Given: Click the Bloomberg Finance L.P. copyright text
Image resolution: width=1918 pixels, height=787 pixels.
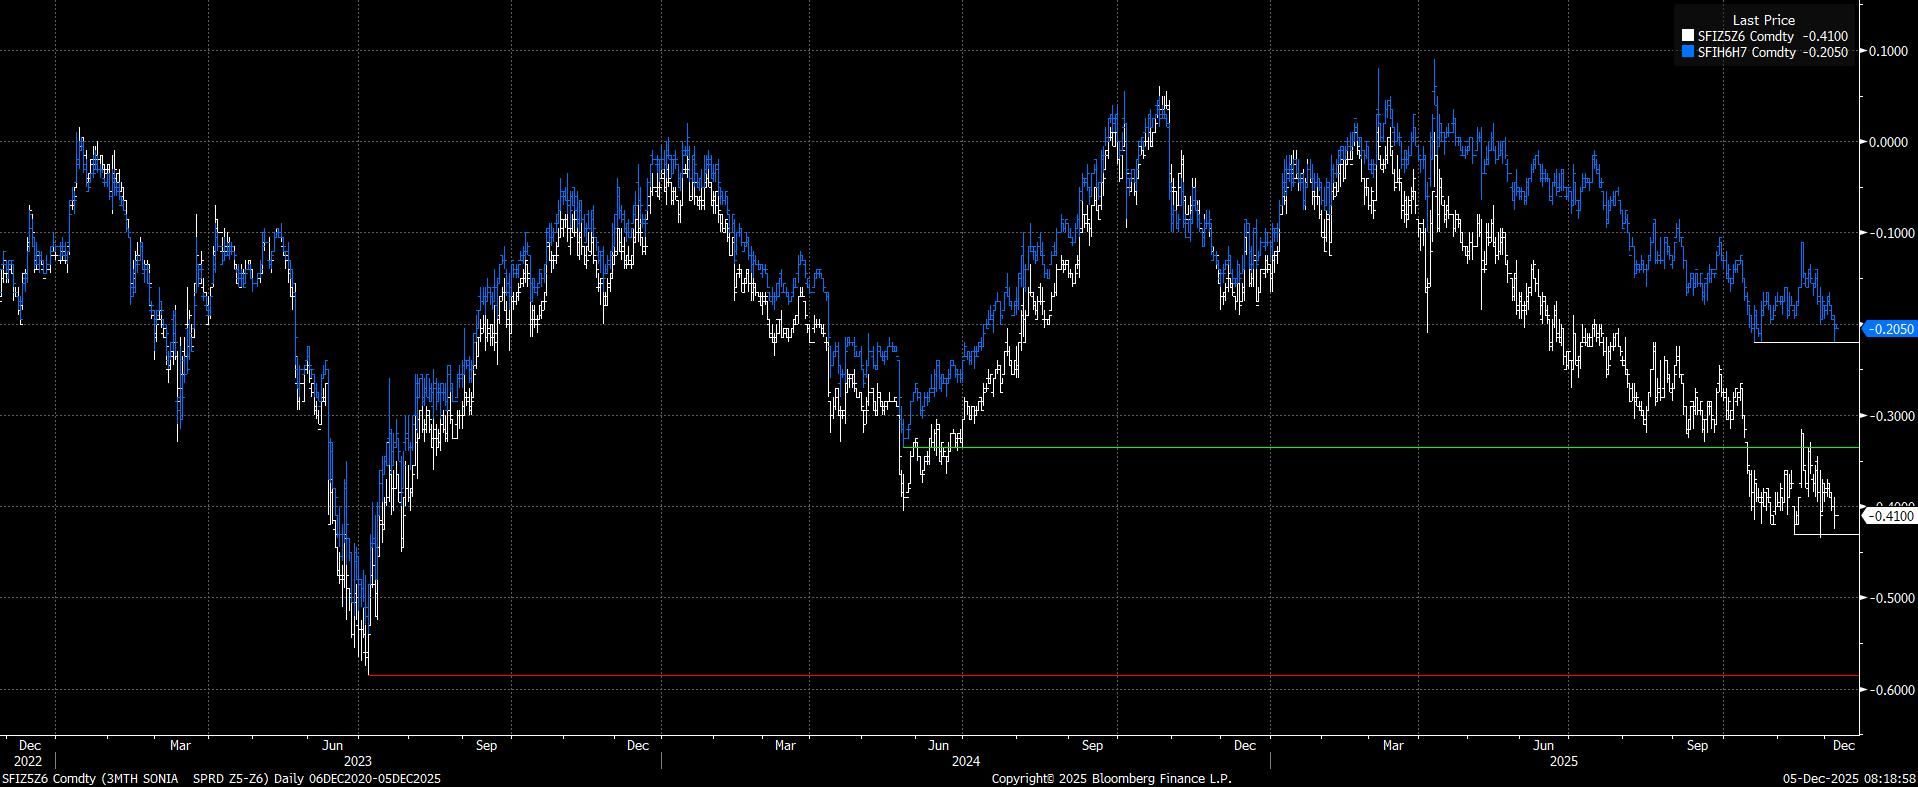Looking at the screenshot, I should click(1111, 778).
